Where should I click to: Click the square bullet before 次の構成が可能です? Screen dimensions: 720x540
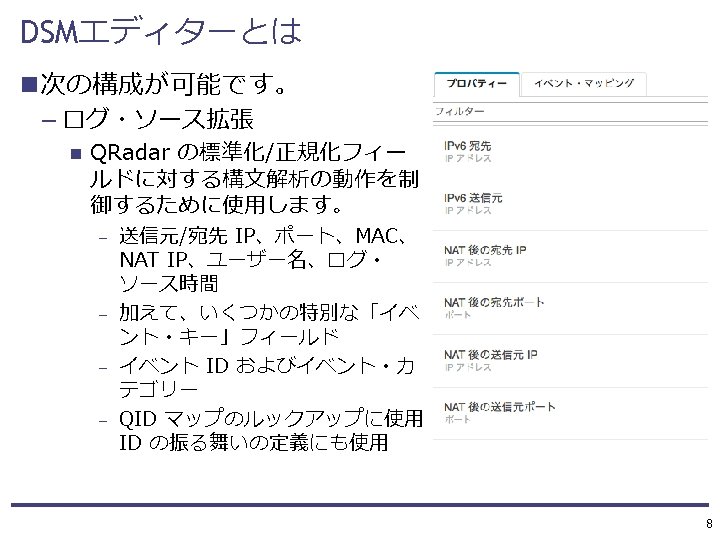tap(29, 84)
